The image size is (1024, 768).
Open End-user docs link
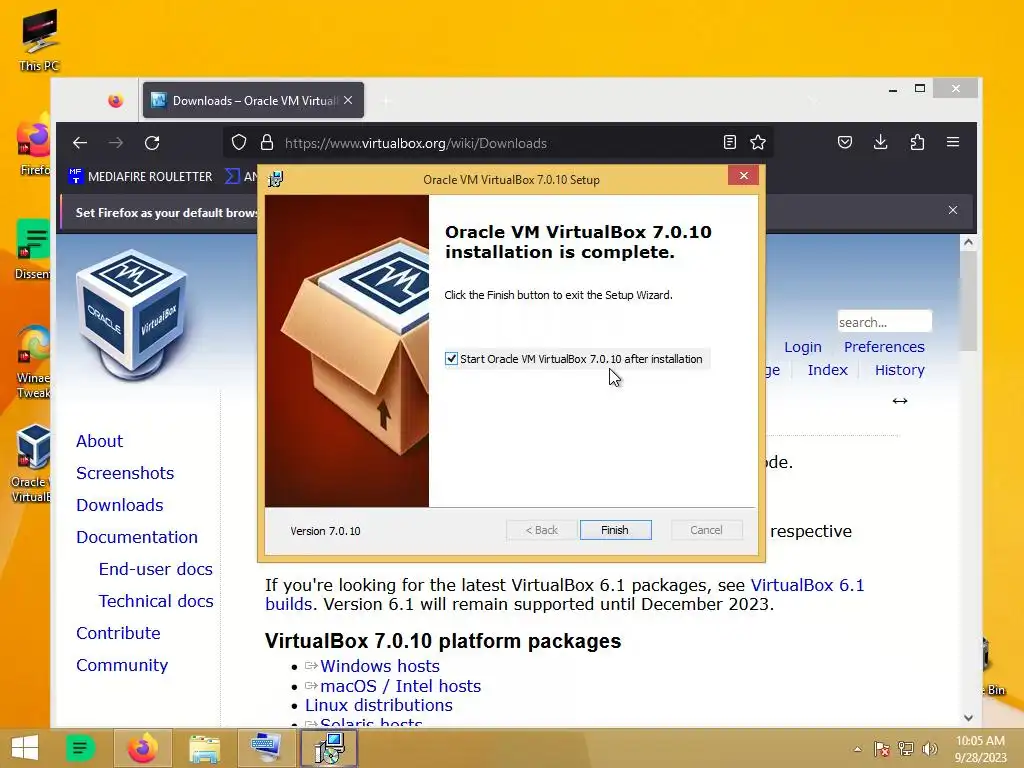tap(155, 569)
